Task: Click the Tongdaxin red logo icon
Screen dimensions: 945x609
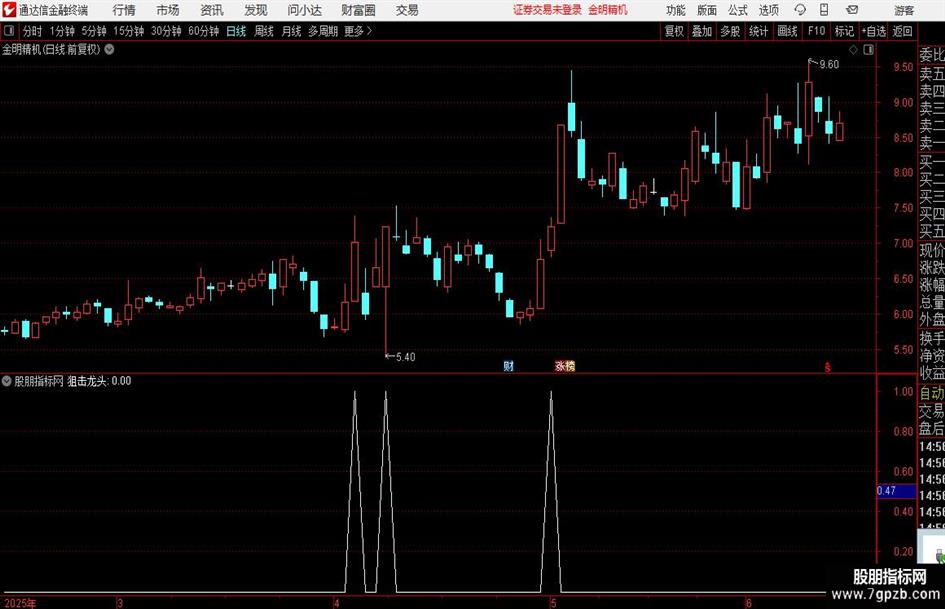Action: click(x=9, y=10)
